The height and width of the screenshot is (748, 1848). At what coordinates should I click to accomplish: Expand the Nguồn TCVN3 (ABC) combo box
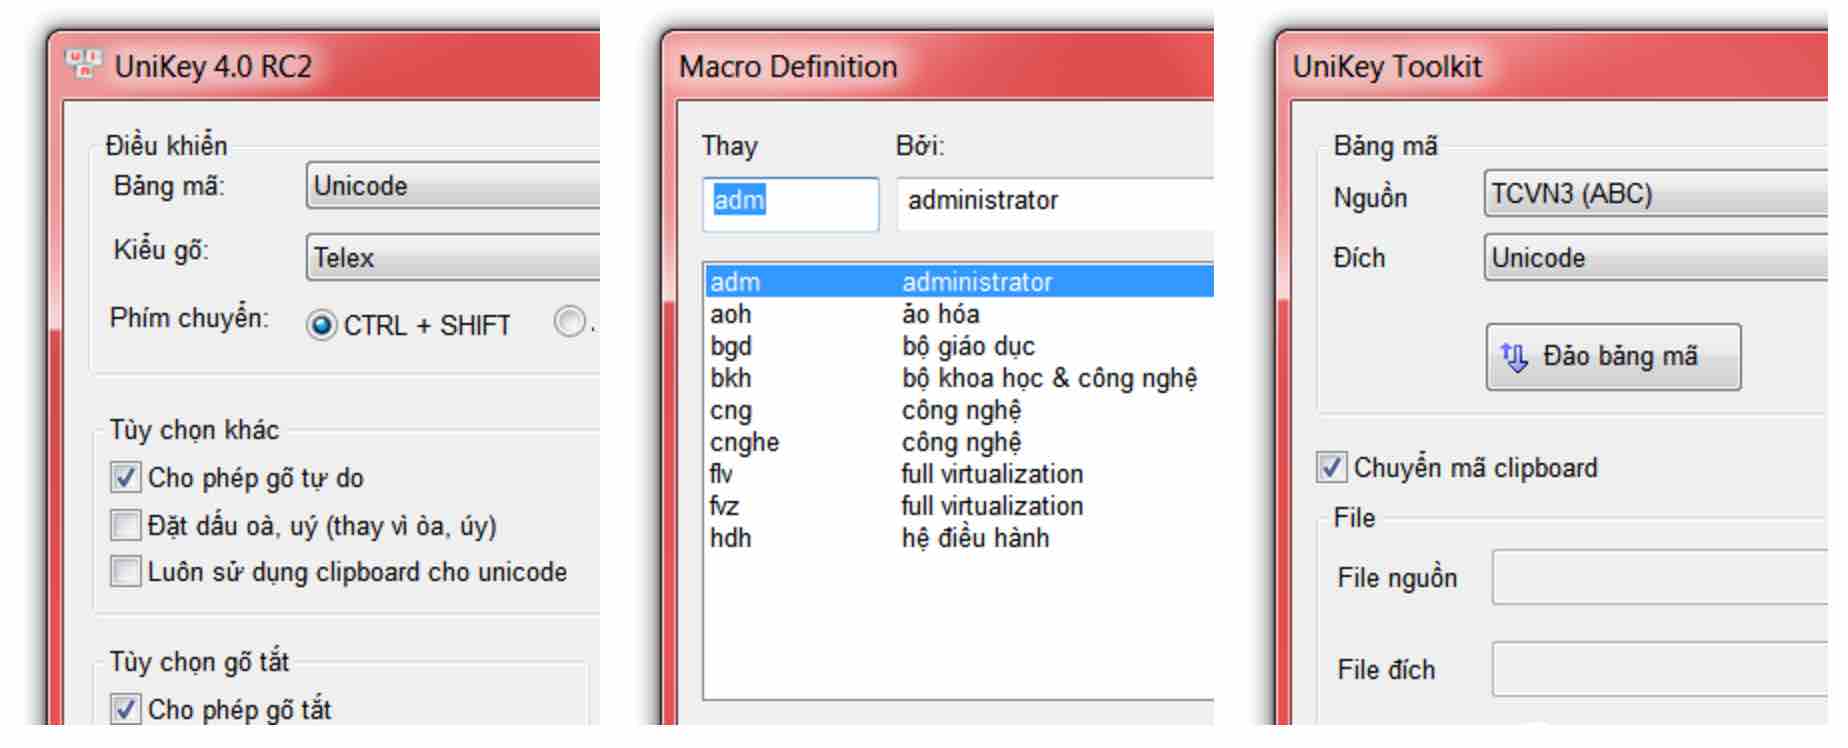[1655, 193]
